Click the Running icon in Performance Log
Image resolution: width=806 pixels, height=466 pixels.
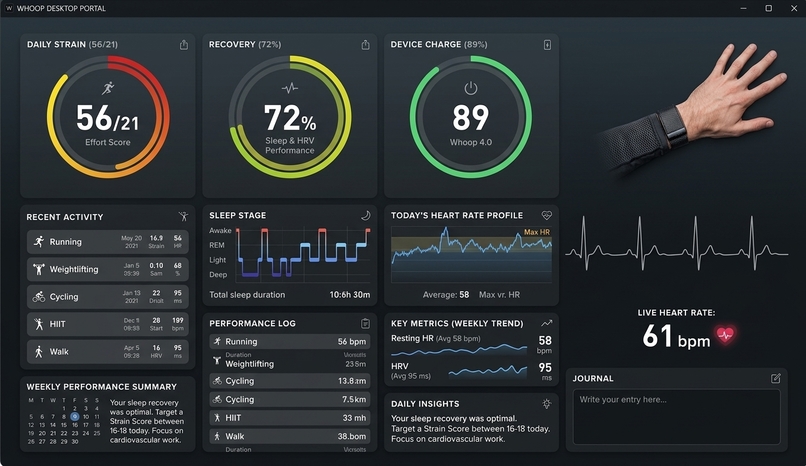217,341
